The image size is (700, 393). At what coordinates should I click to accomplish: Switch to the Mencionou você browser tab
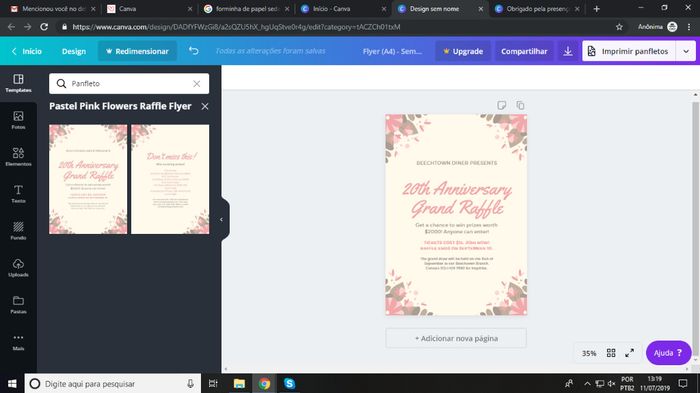[x=53, y=8]
